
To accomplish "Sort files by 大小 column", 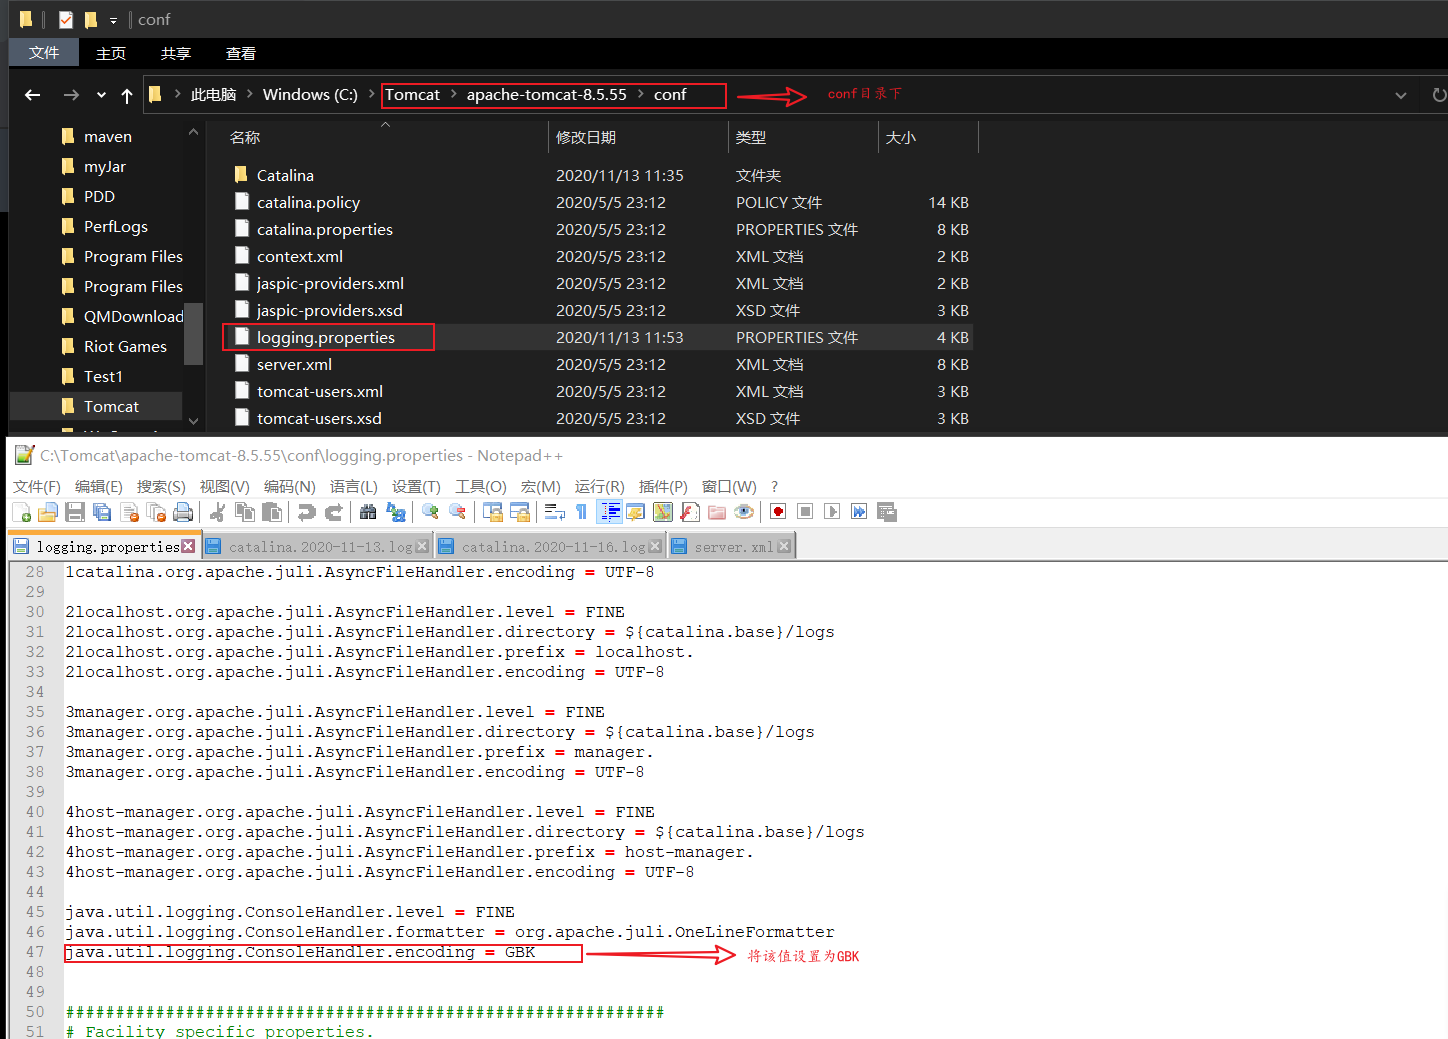I will point(901,137).
